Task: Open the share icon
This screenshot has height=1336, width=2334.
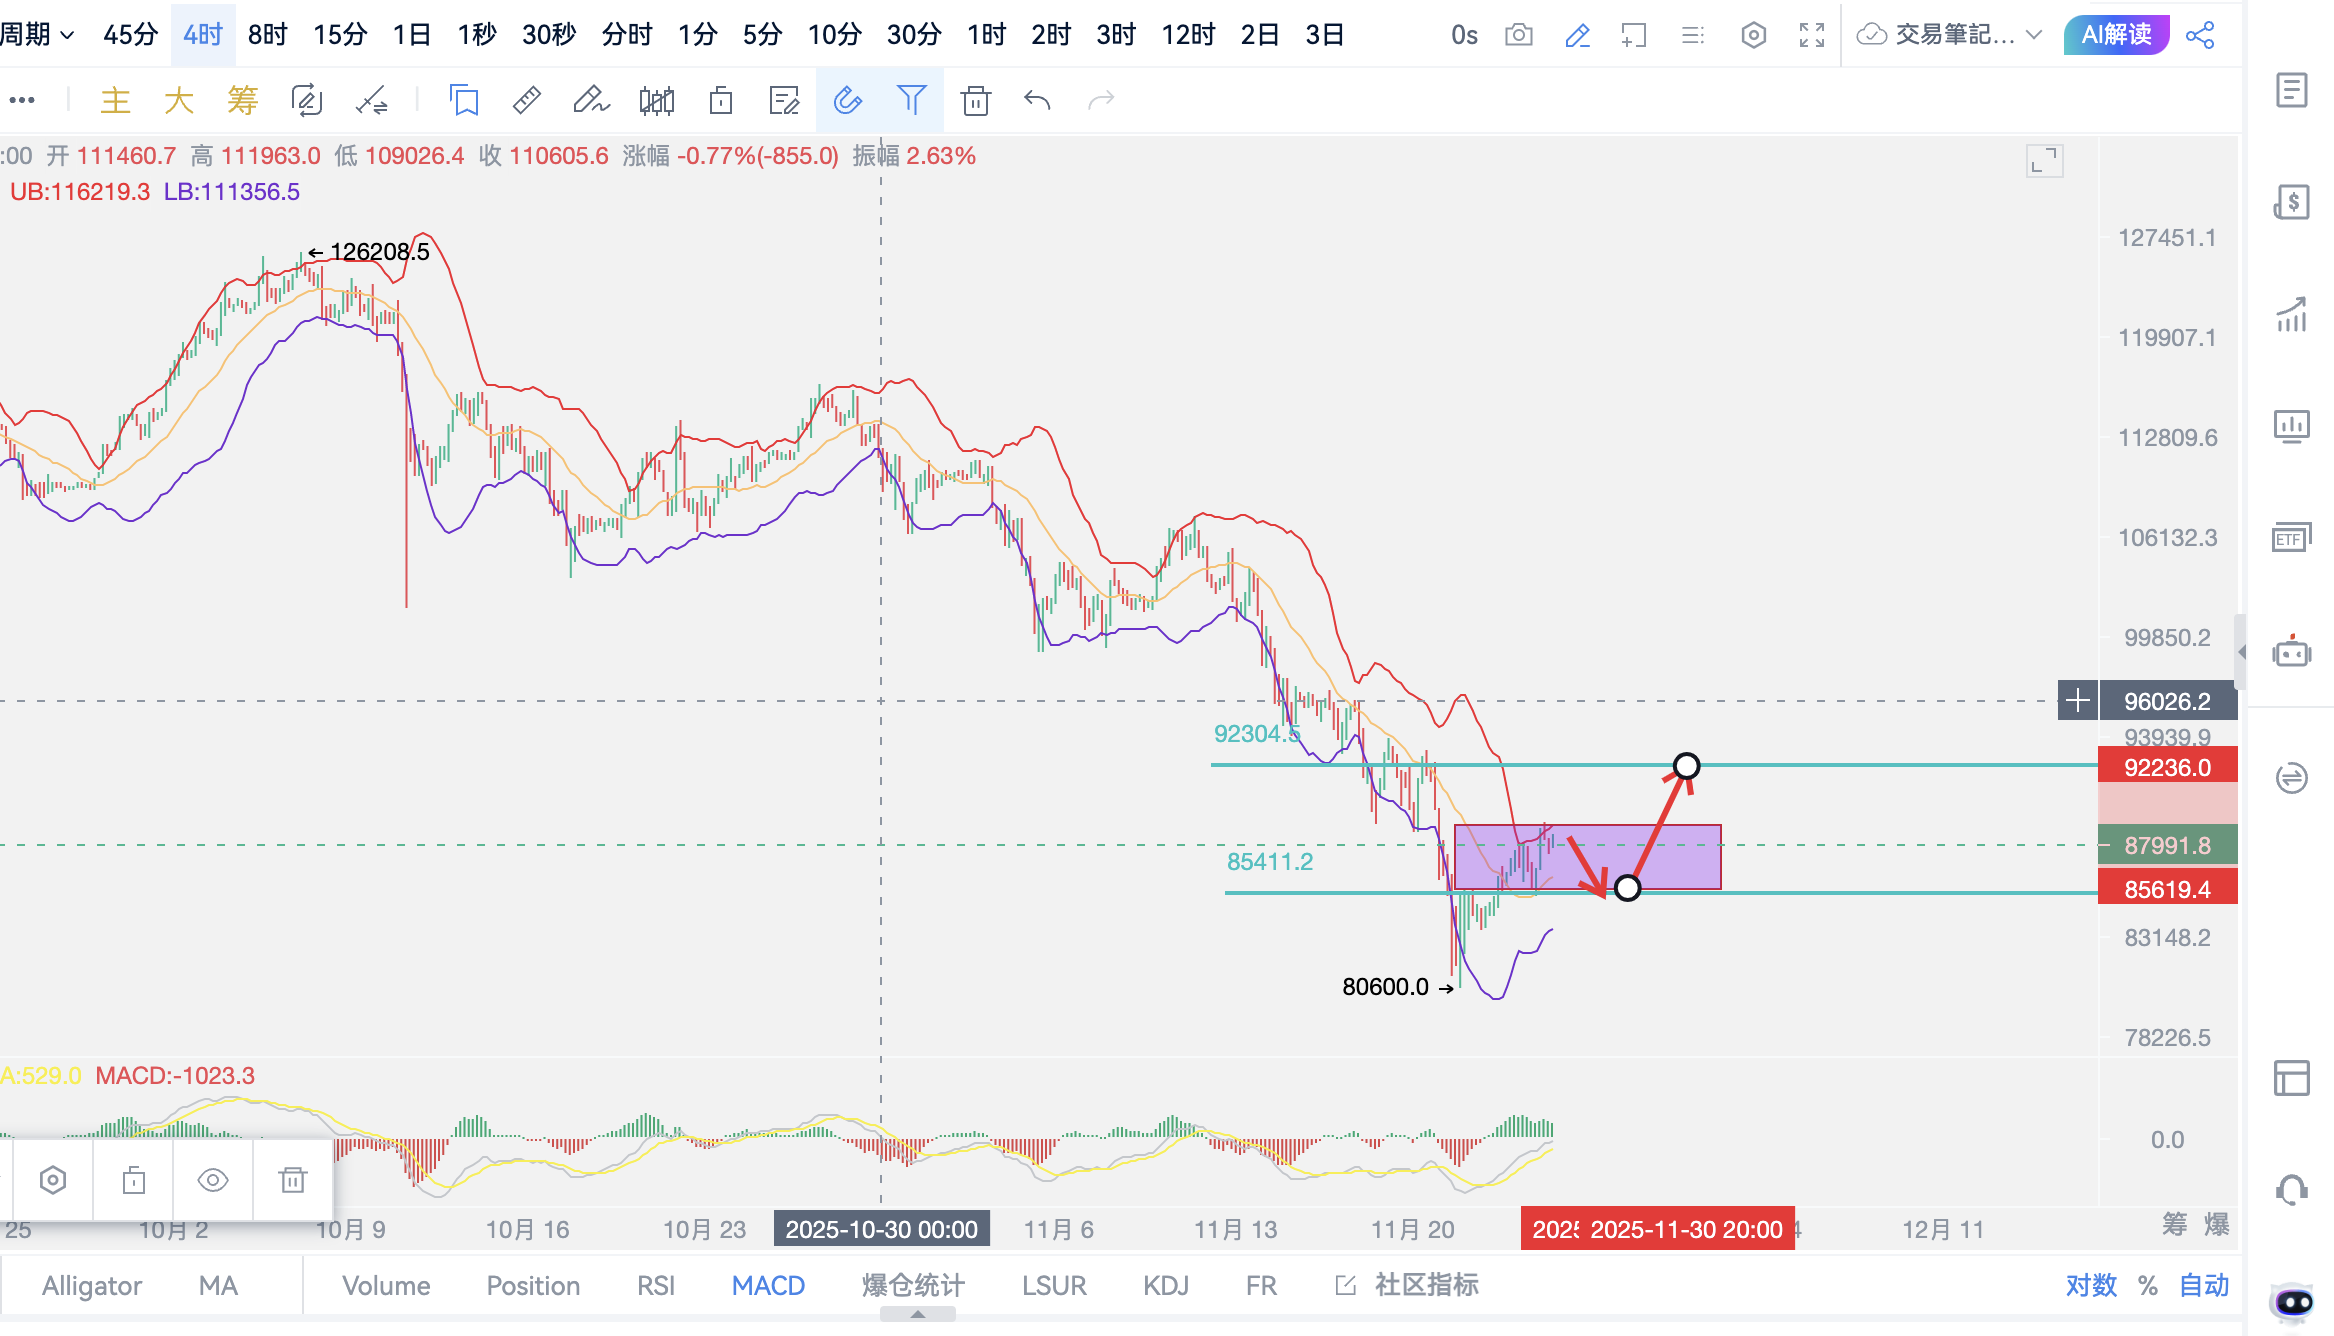Action: [2200, 35]
